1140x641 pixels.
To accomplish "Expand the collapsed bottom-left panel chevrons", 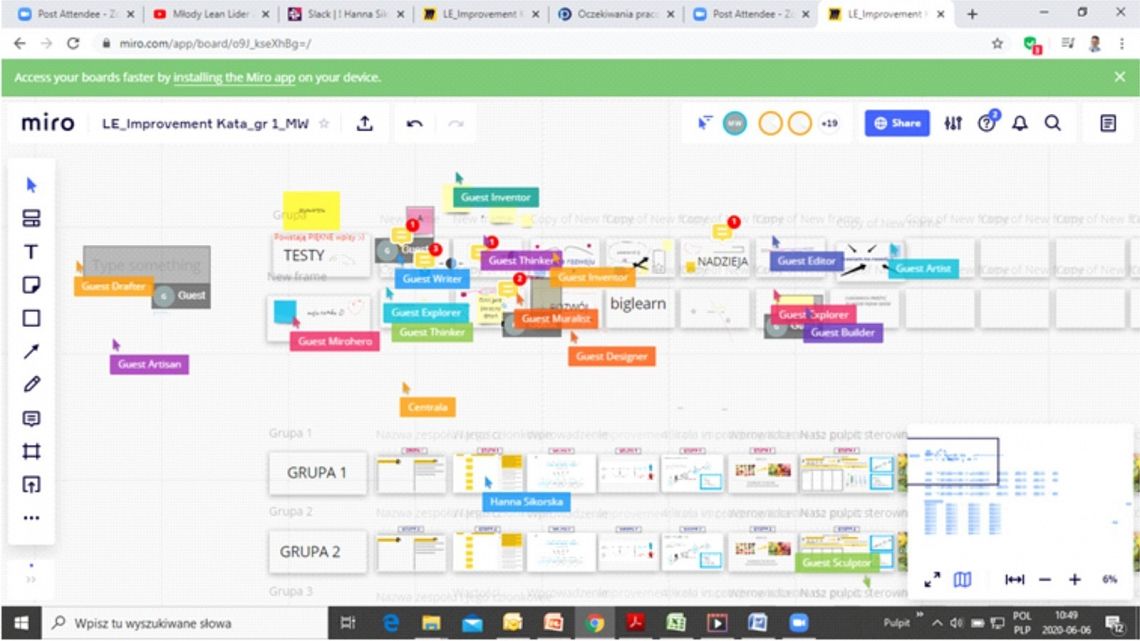I will tap(30, 579).
